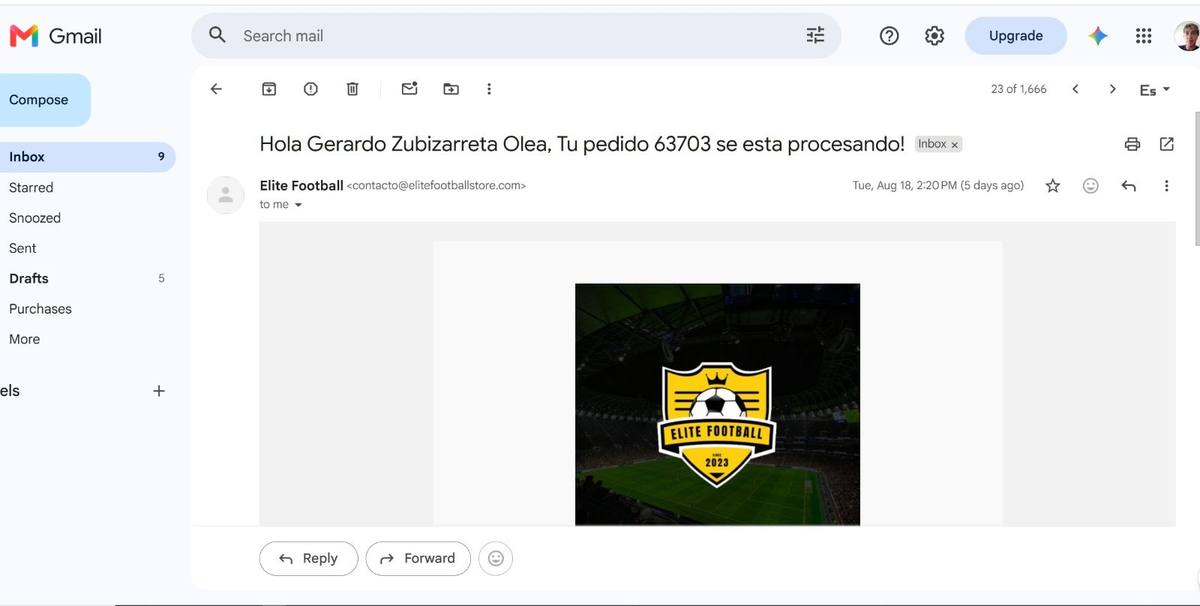Open the input tools Es dropdown

click(1155, 90)
